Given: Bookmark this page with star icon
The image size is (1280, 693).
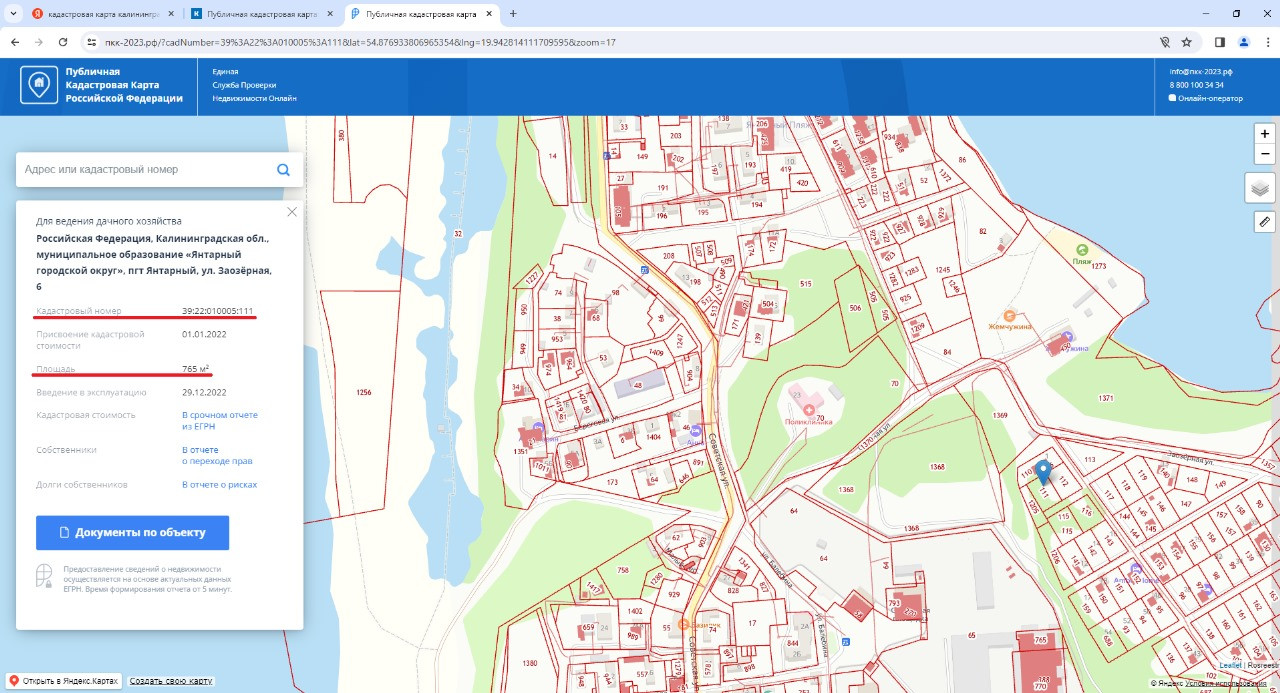Looking at the screenshot, I should tap(1187, 42).
